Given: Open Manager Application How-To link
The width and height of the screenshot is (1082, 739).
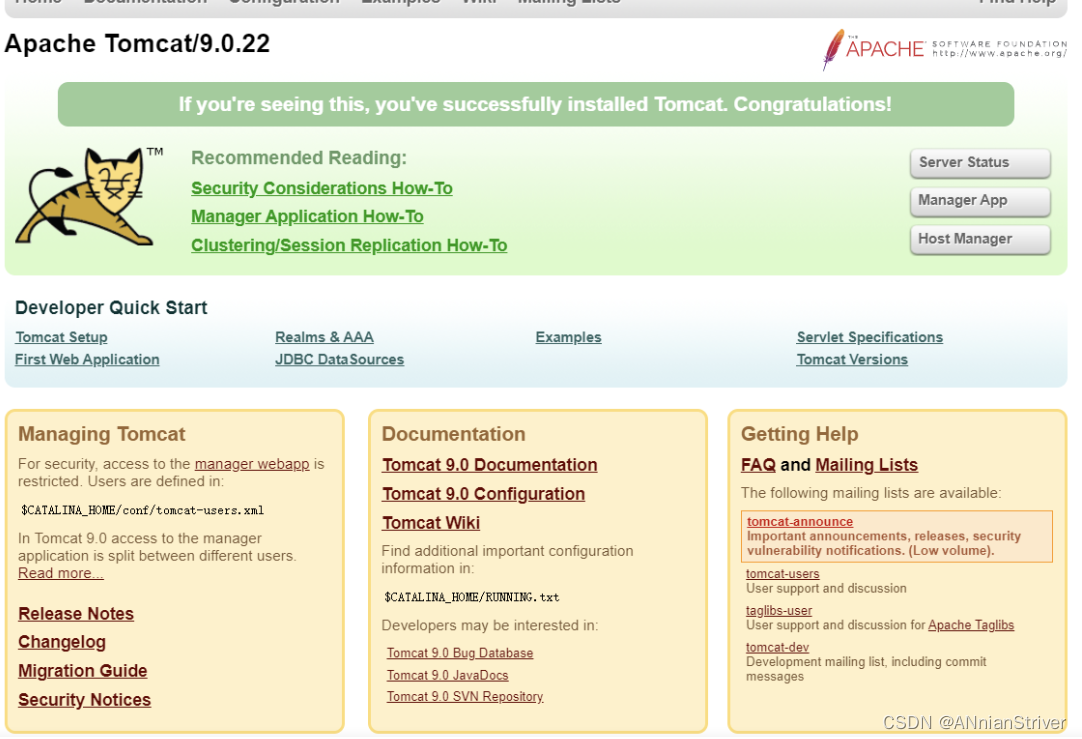Looking at the screenshot, I should 307,217.
